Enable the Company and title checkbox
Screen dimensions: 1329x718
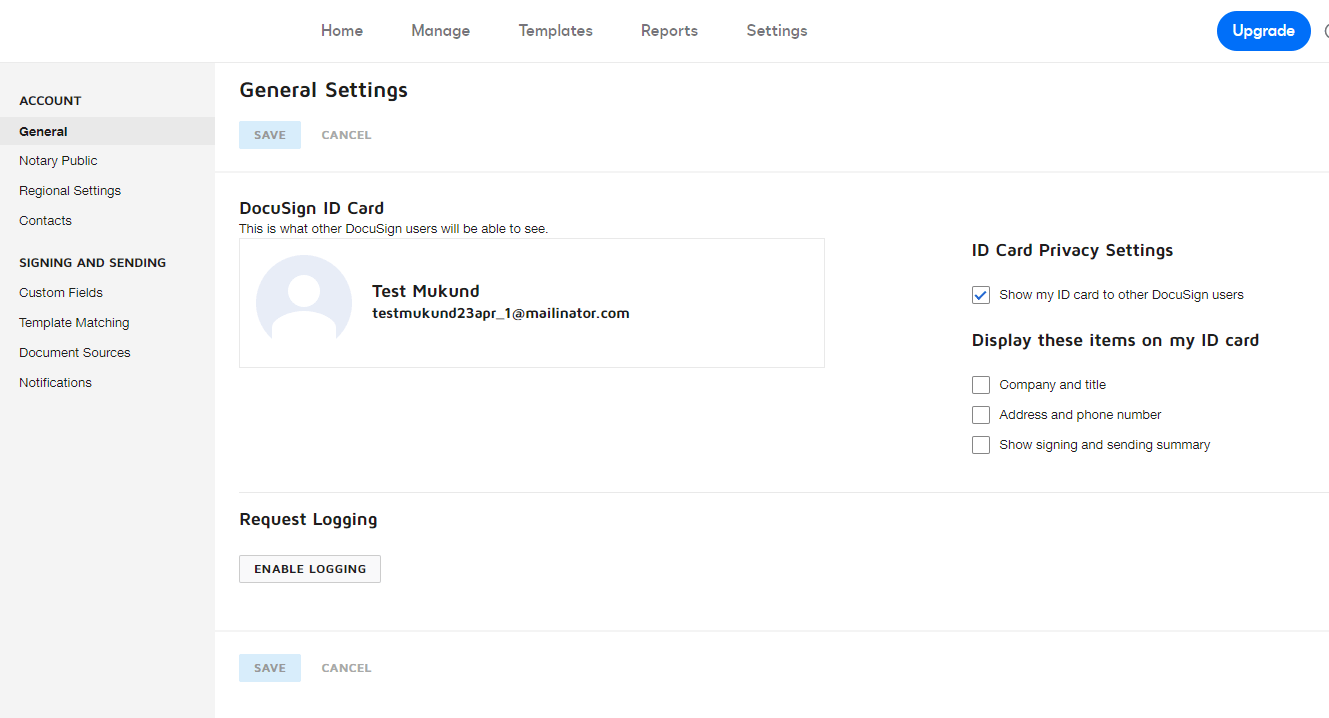pos(981,385)
